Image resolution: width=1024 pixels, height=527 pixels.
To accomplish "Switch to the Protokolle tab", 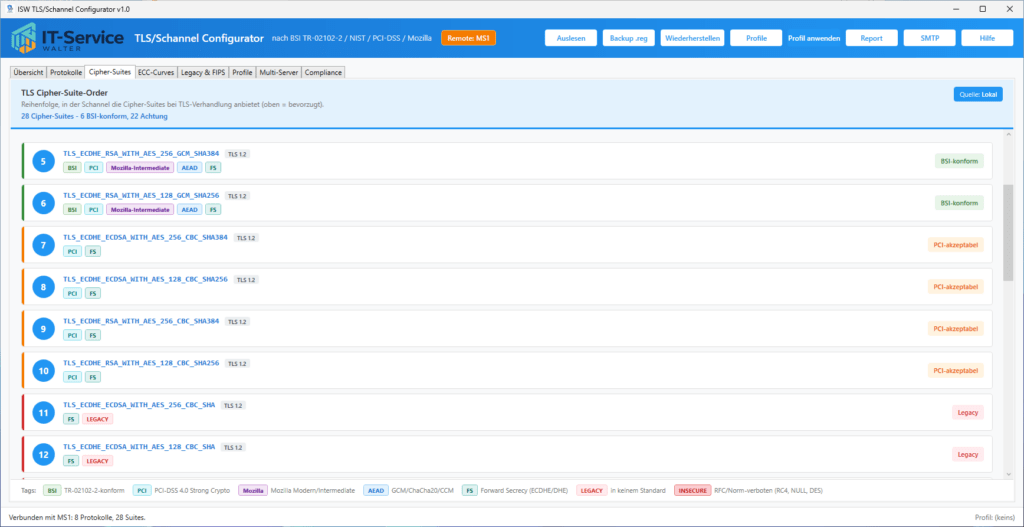I will click(66, 72).
